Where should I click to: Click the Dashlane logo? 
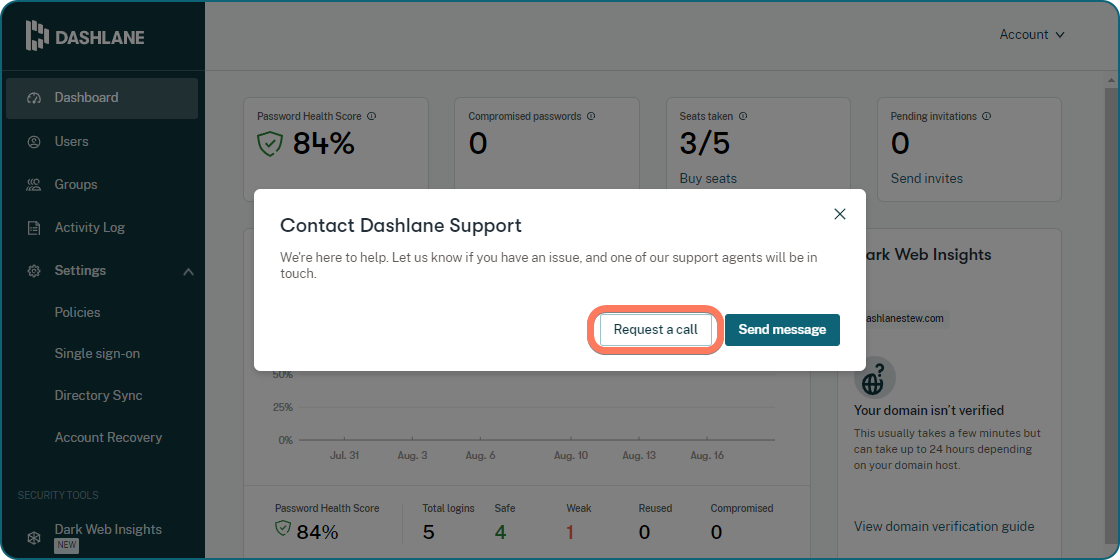tap(85, 36)
